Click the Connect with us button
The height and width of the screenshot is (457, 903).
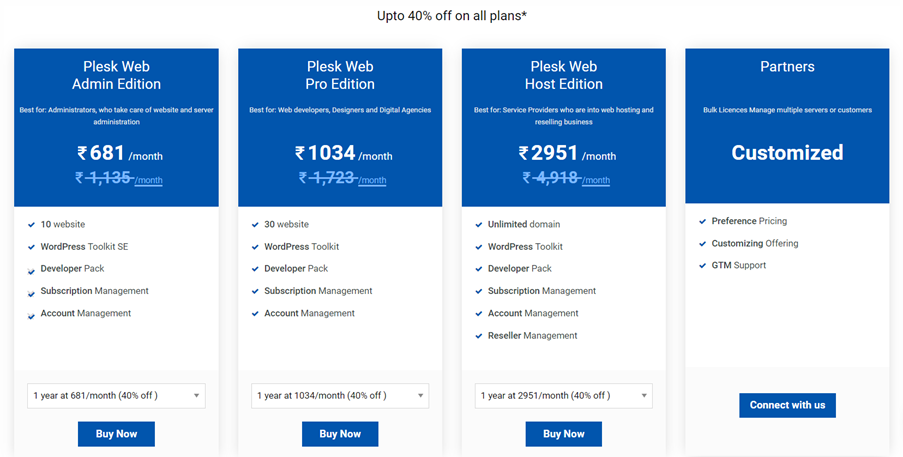pyautogui.click(x=787, y=405)
